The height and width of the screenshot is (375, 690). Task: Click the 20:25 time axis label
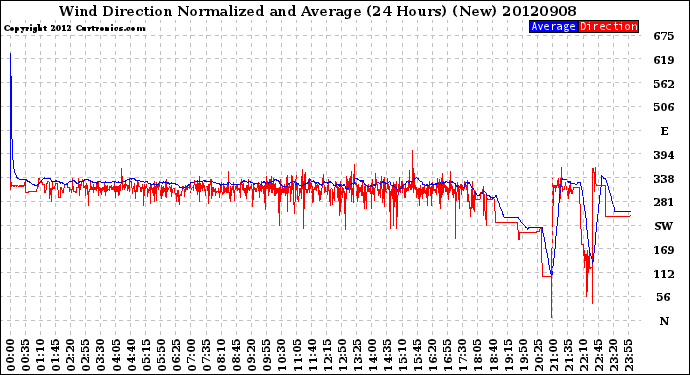point(538,355)
